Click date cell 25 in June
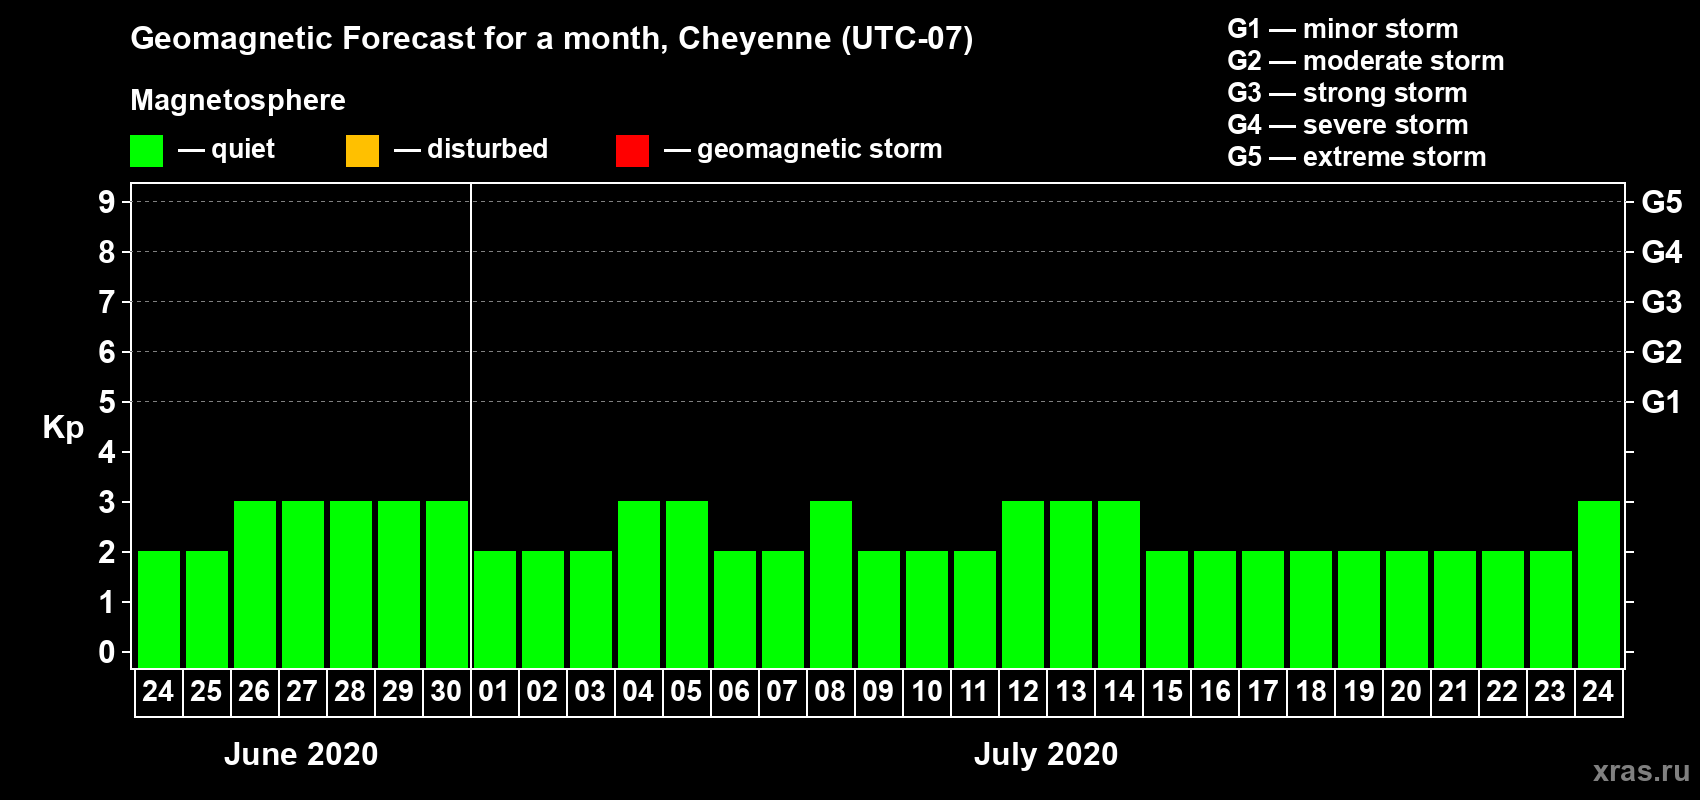Viewport: 1700px width, 800px height. coord(207,692)
